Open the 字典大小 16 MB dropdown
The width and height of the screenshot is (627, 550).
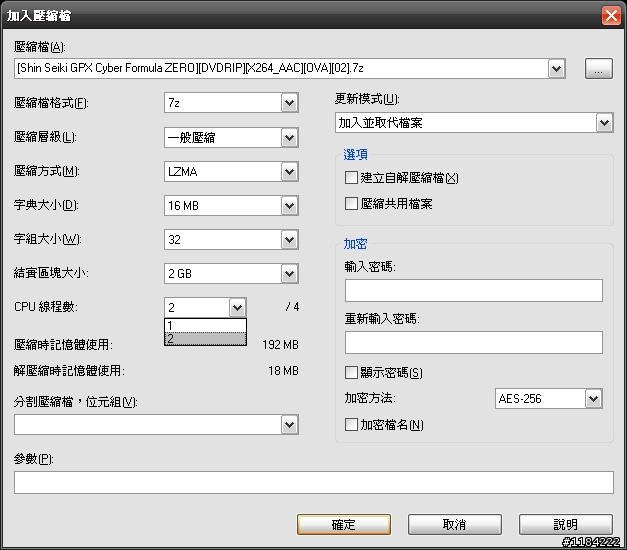[290, 206]
